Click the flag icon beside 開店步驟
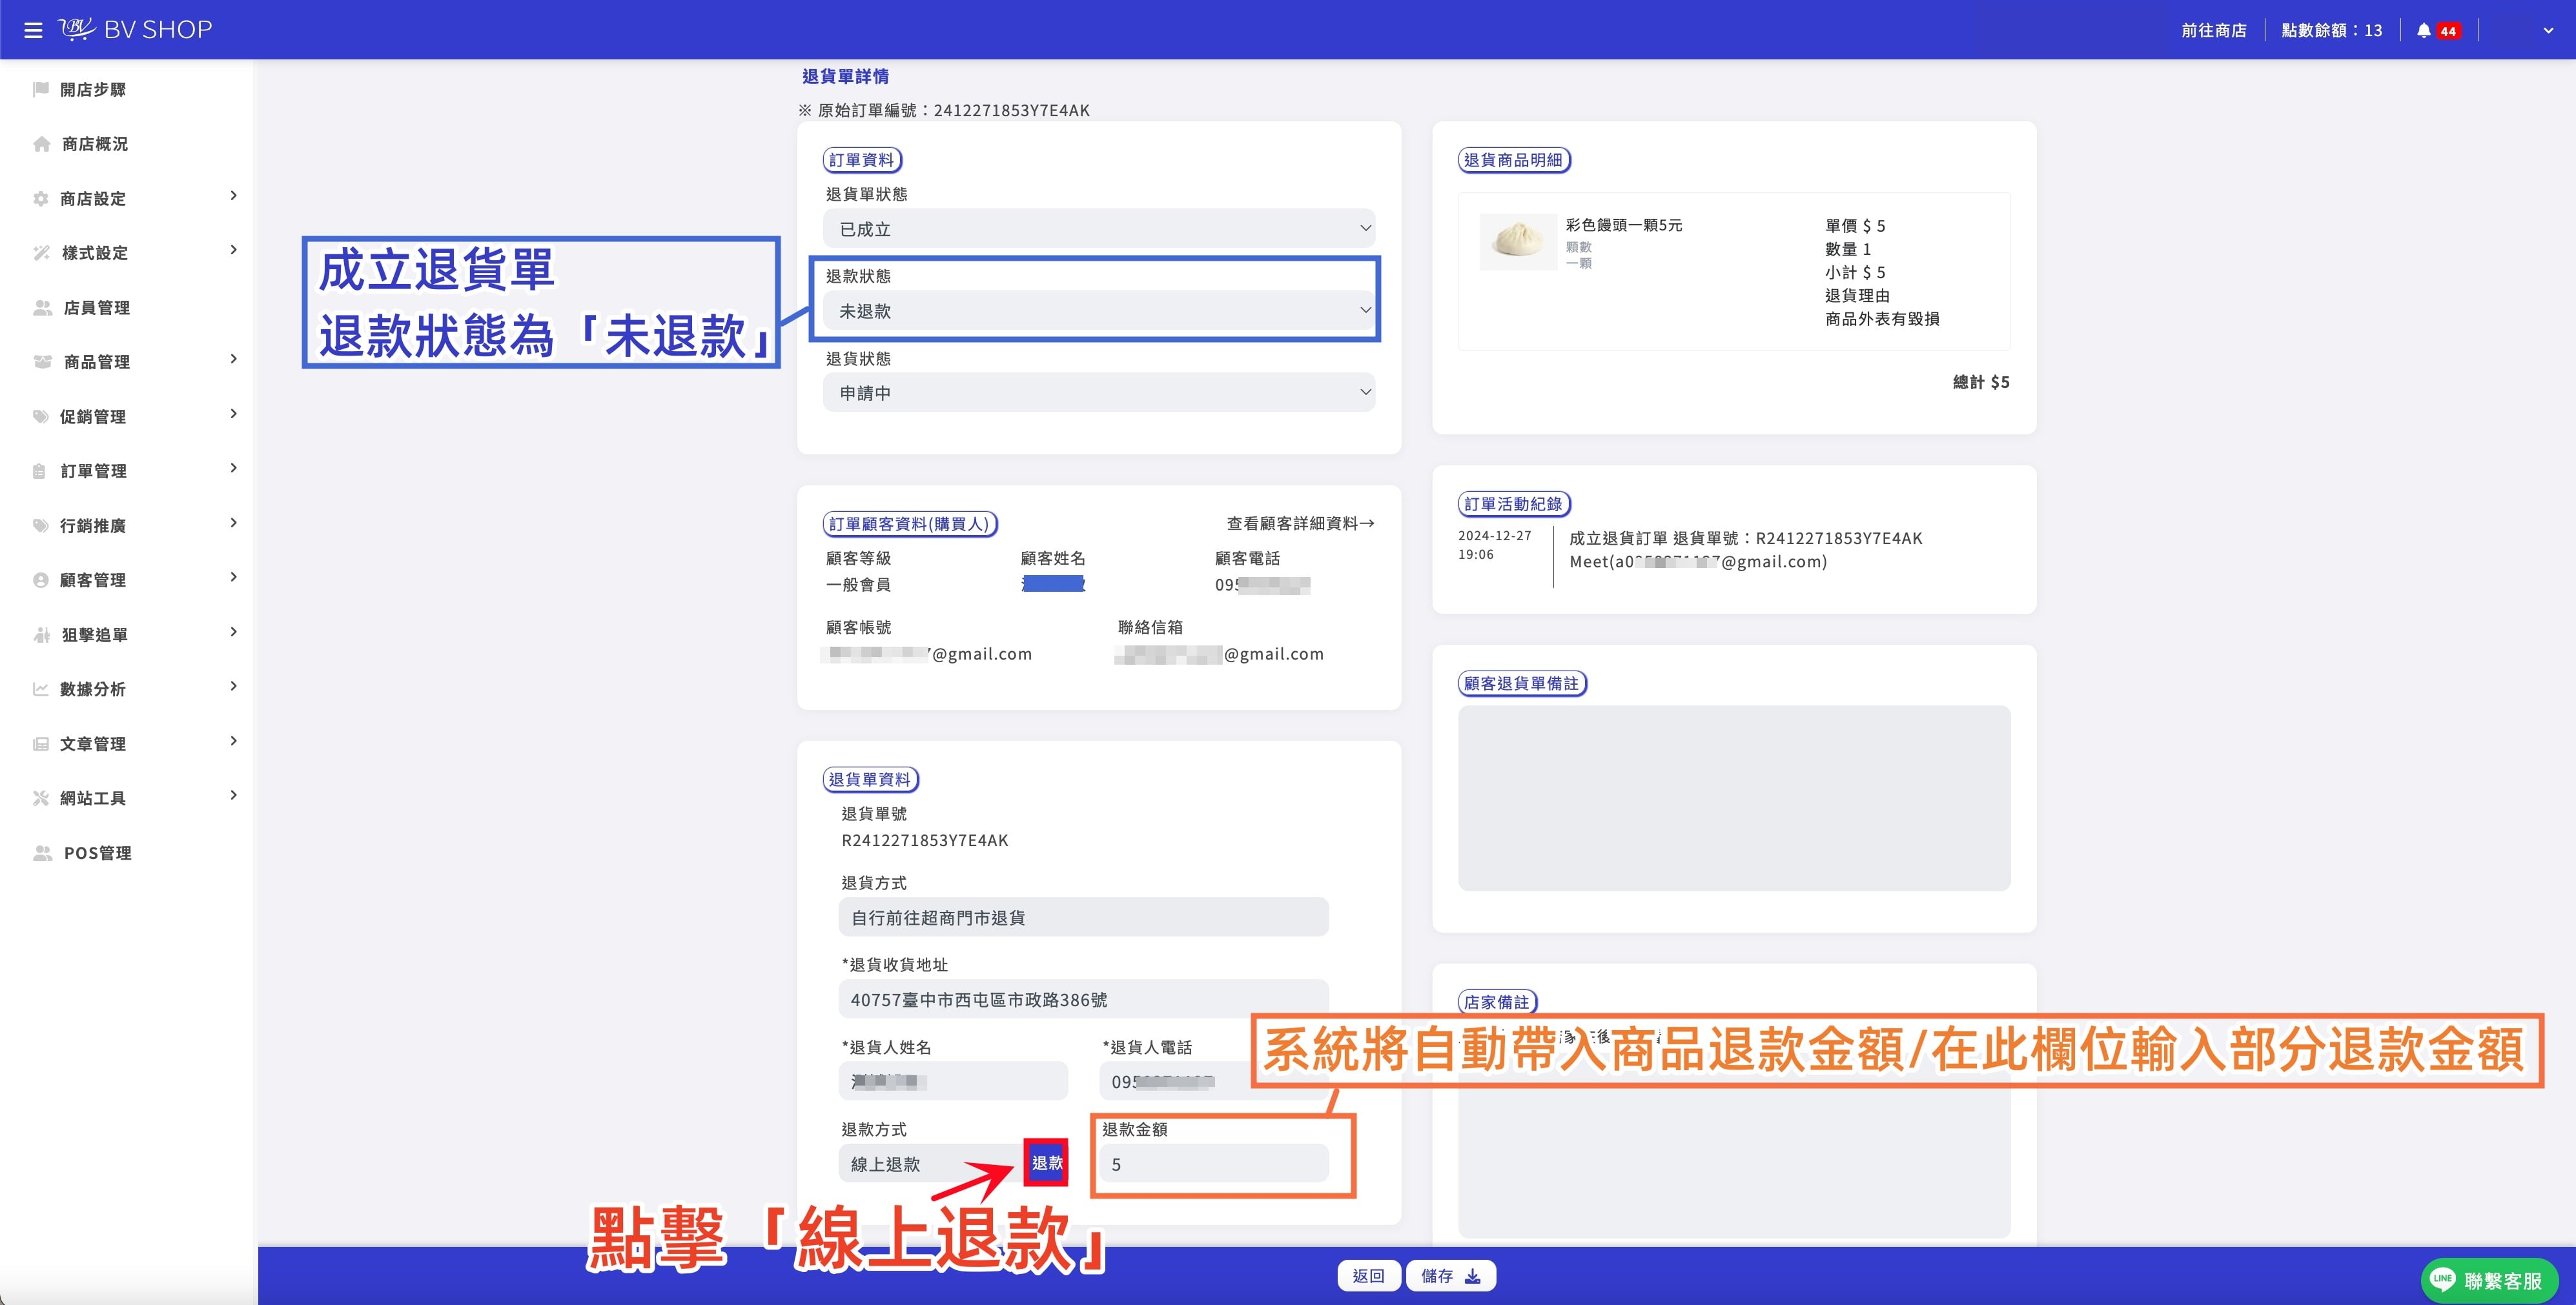 coord(41,89)
